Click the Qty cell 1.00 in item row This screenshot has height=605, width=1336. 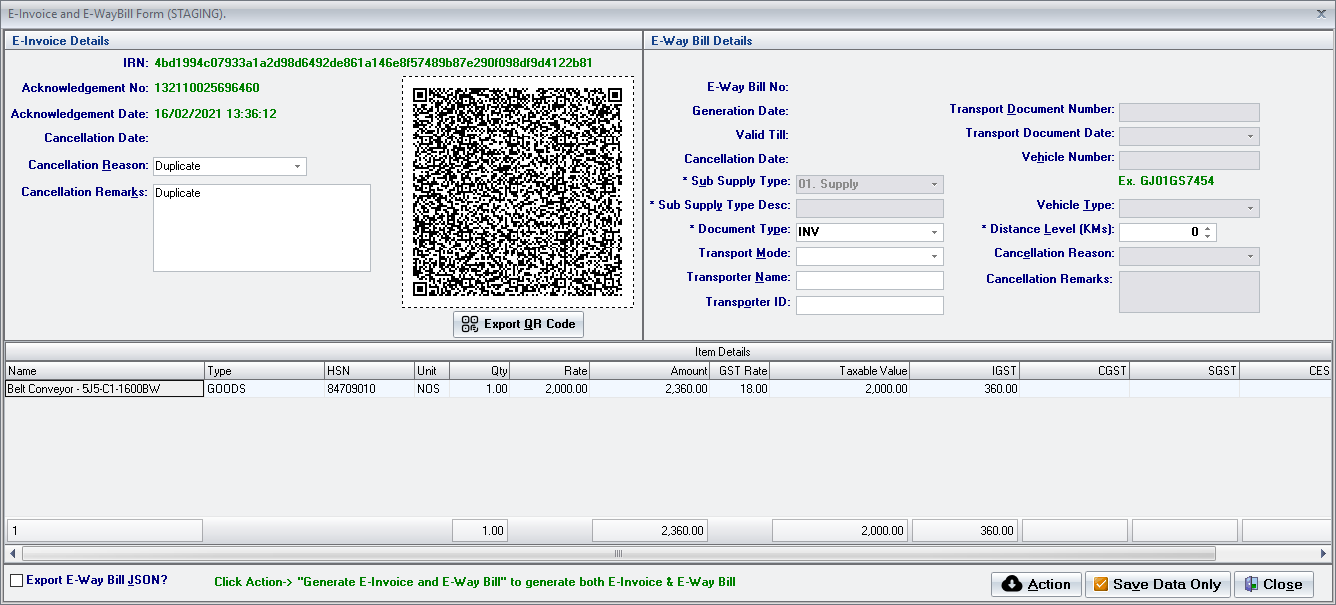(x=480, y=389)
